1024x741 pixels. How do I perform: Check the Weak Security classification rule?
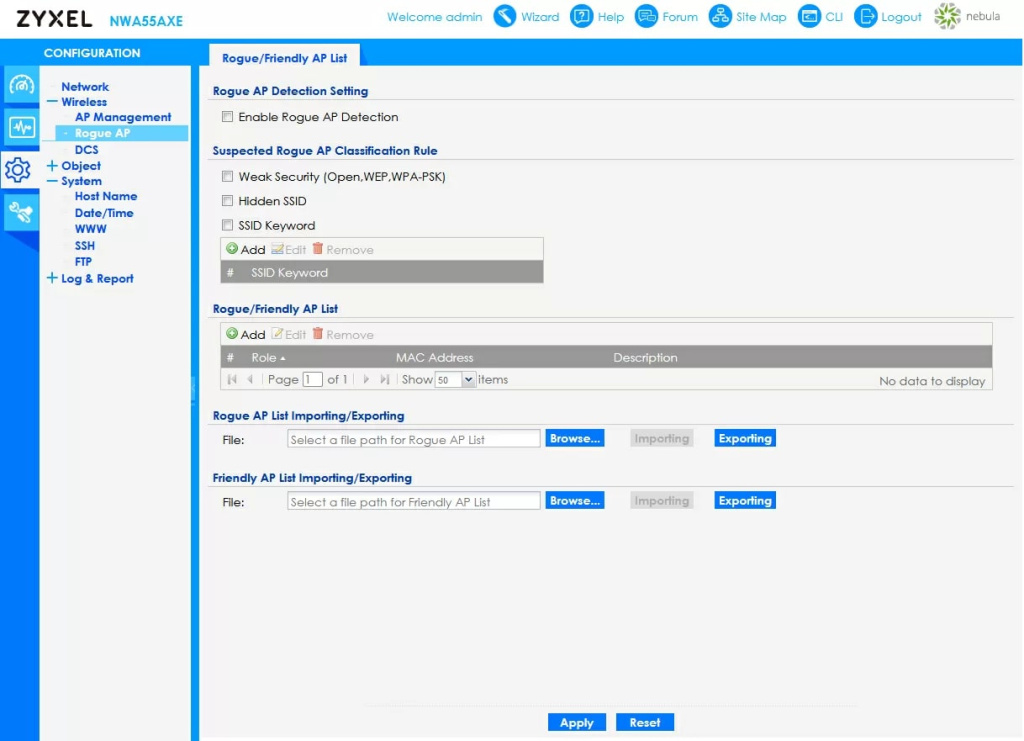tap(228, 177)
